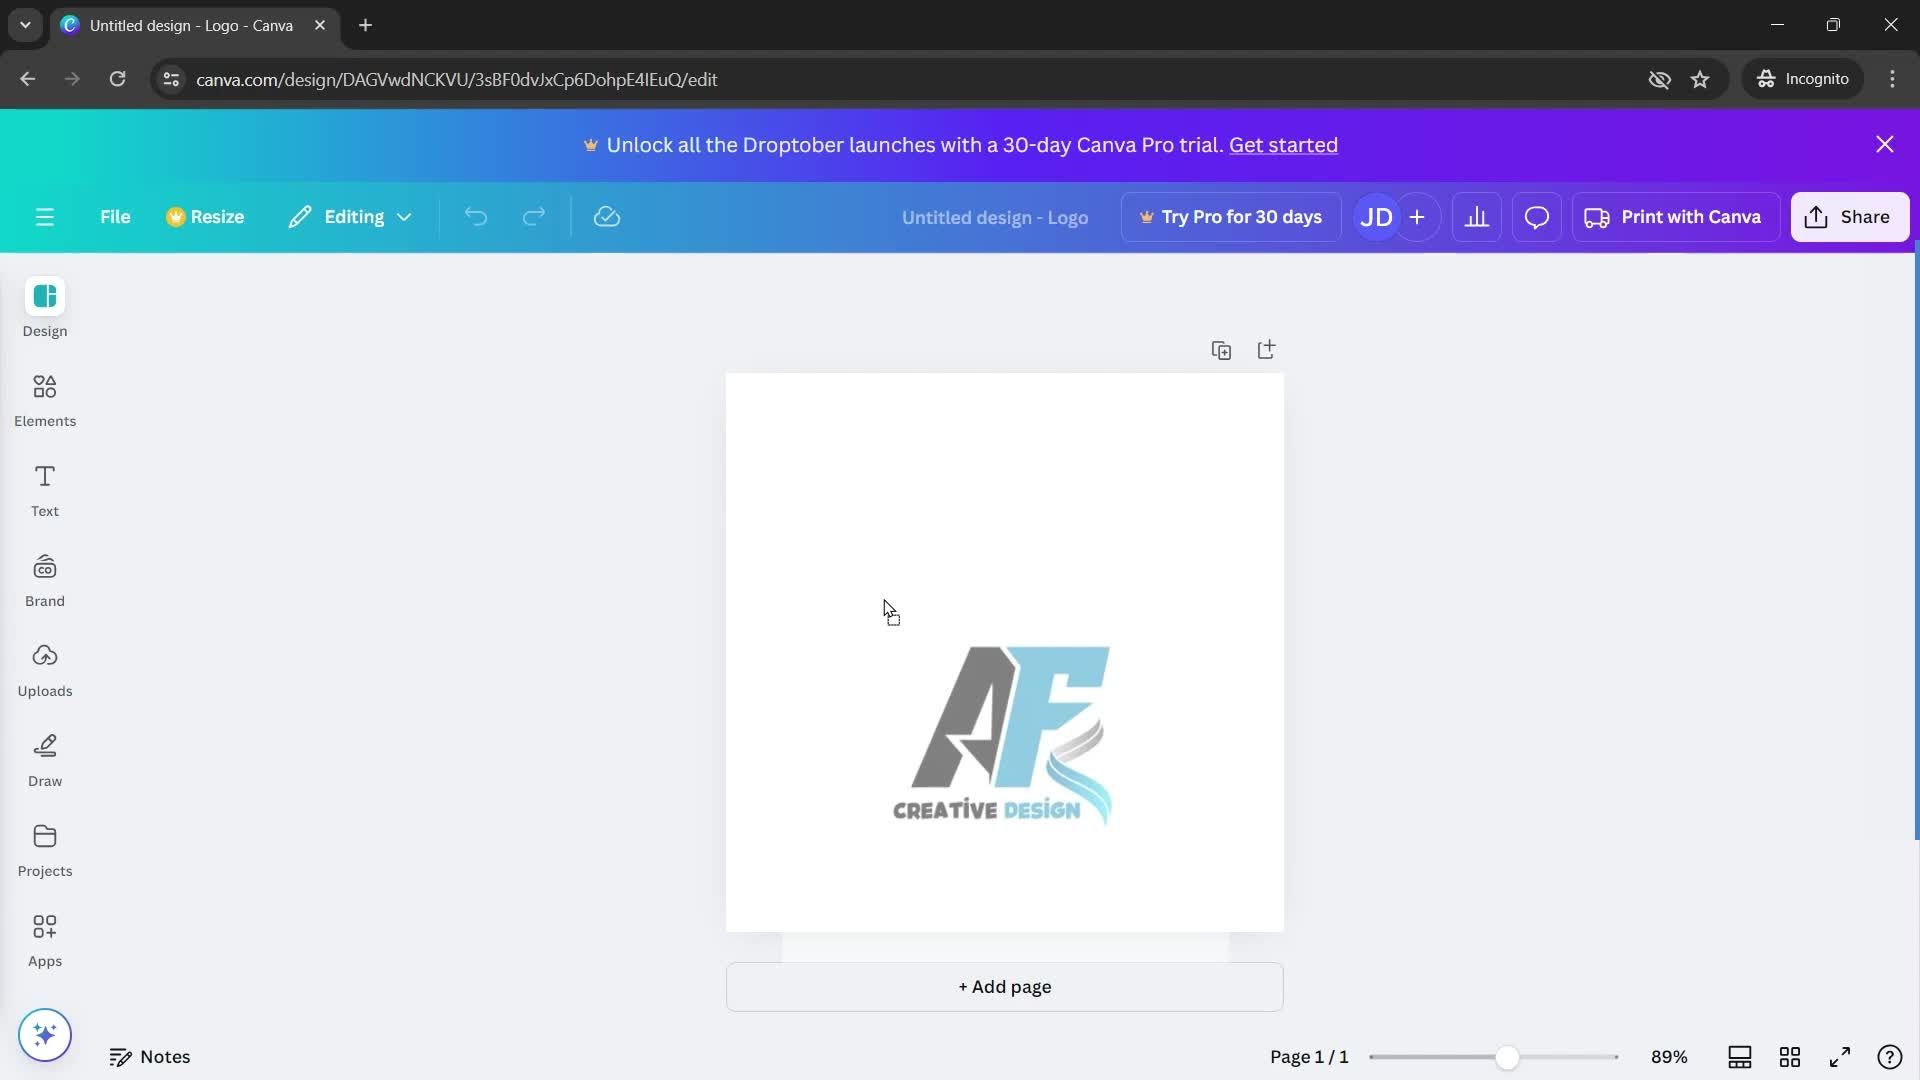Toggle the bookmark star icon
This screenshot has height=1080, width=1920.
point(1701,80)
